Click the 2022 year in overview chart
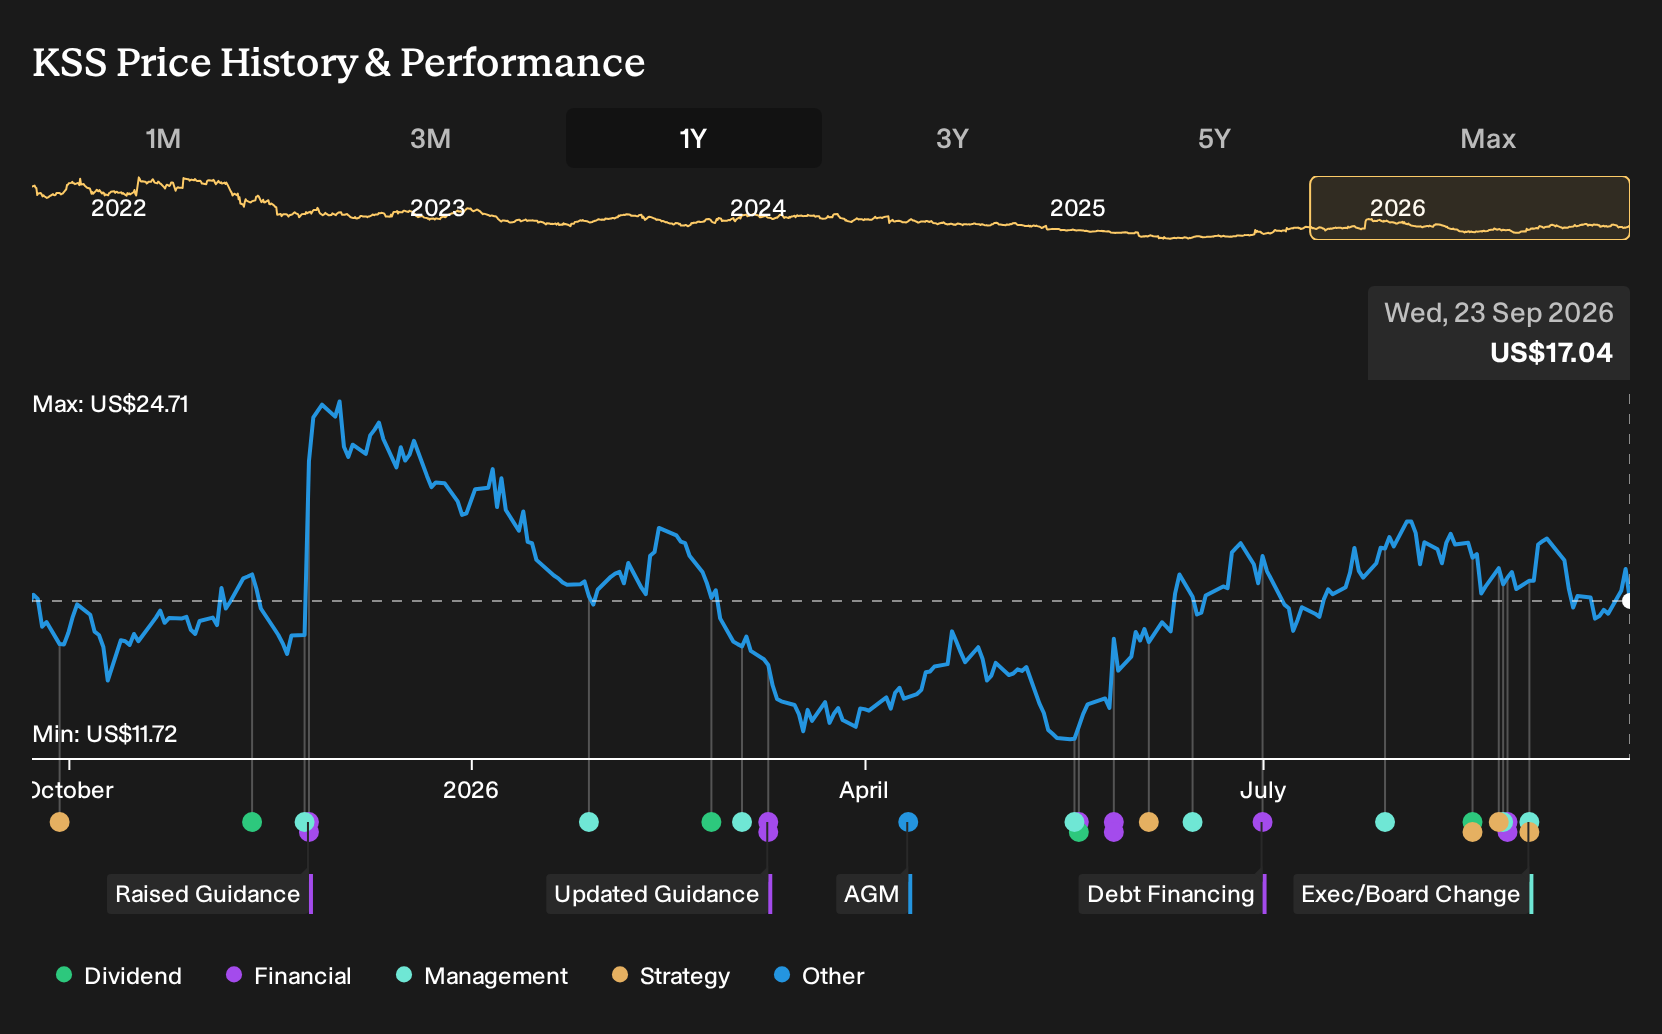This screenshot has width=1662, height=1034. [x=118, y=208]
